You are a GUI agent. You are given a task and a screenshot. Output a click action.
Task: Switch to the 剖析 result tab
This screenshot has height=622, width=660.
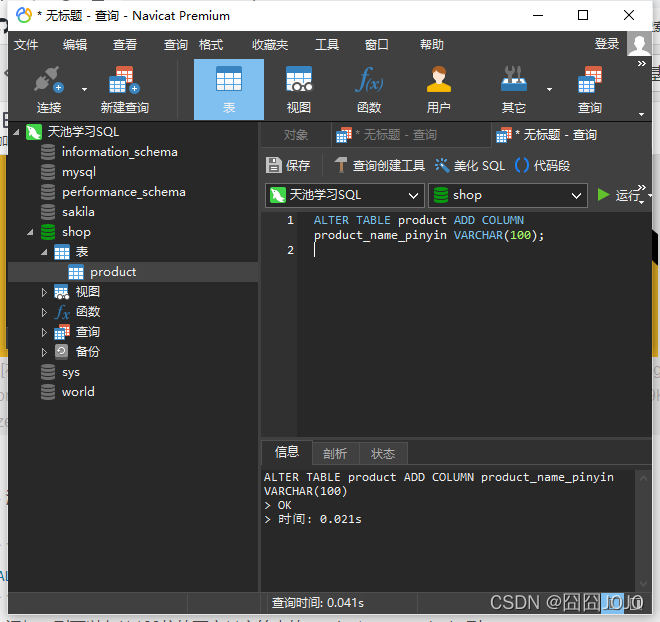tap(335, 454)
